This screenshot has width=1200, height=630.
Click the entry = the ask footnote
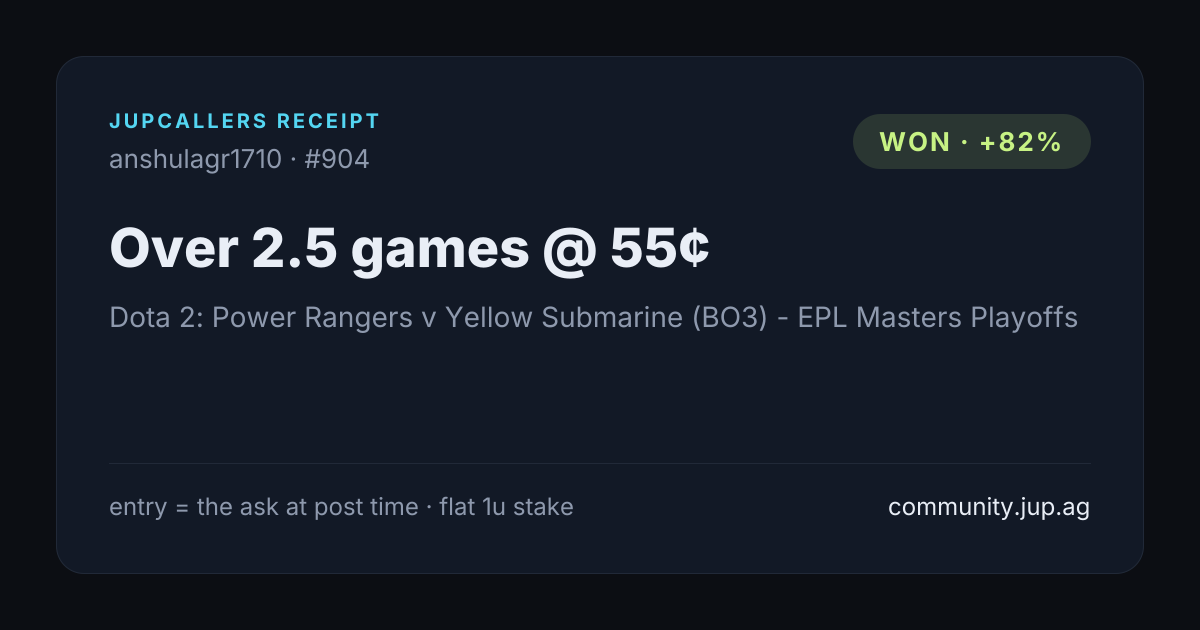pos(263,507)
